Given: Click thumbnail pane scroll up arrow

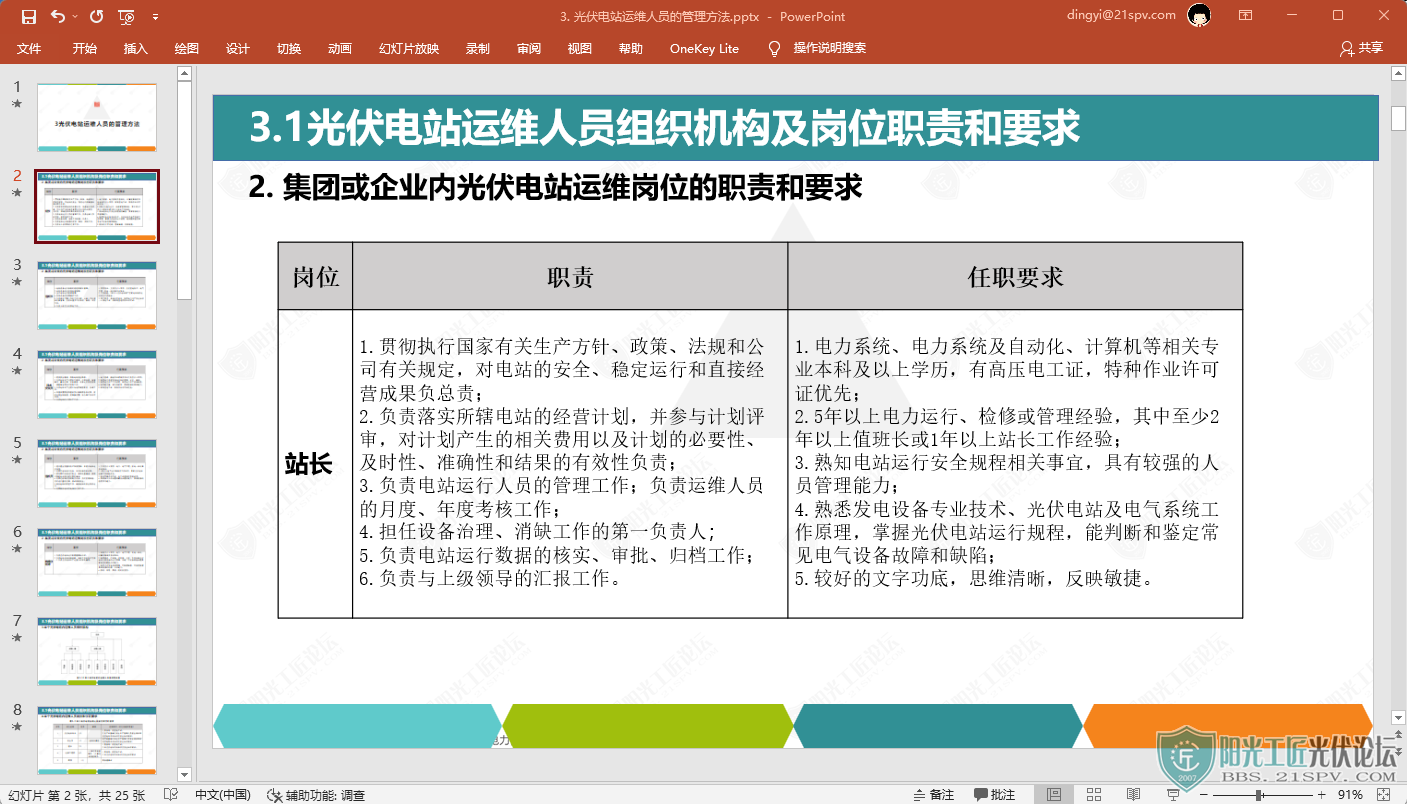Looking at the screenshot, I should [x=184, y=73].
